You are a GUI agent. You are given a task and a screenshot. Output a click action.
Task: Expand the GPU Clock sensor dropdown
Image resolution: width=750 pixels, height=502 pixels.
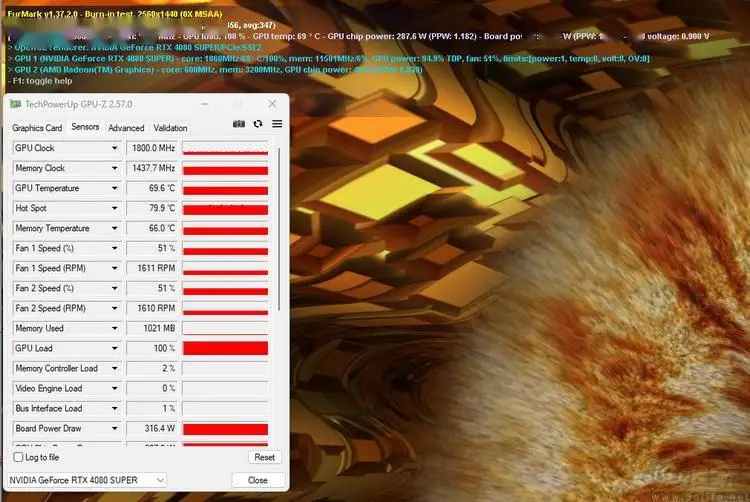[115, 148]
